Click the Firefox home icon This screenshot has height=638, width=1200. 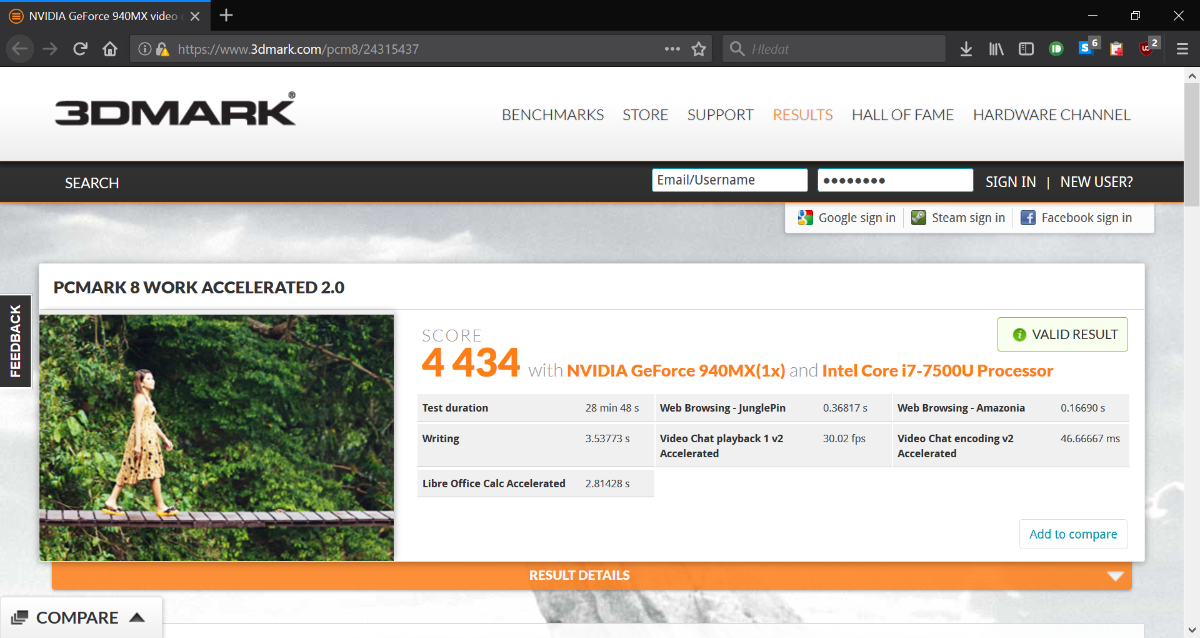click(110, 49)
